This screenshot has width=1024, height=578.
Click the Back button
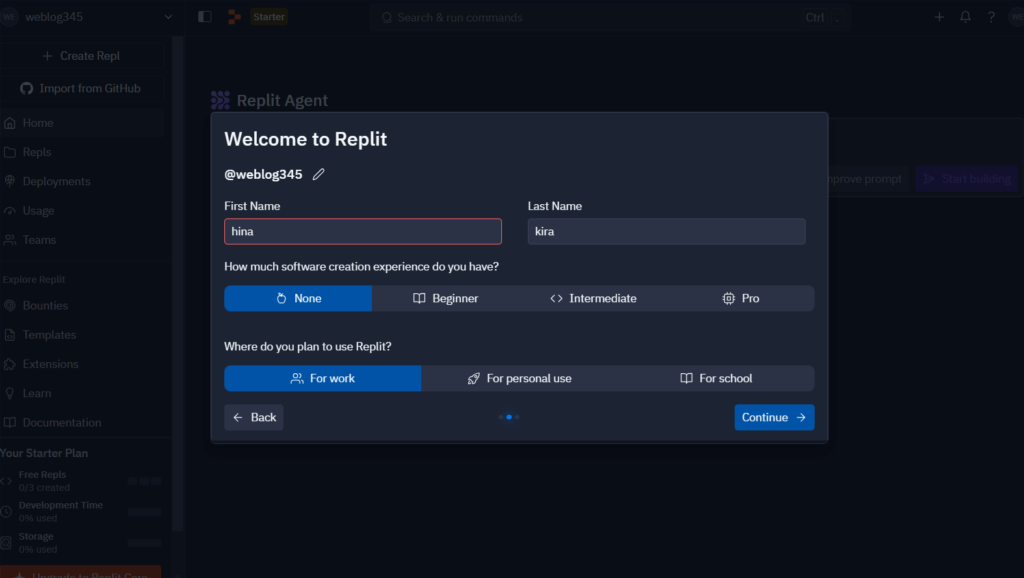click(x=254, y=417)
